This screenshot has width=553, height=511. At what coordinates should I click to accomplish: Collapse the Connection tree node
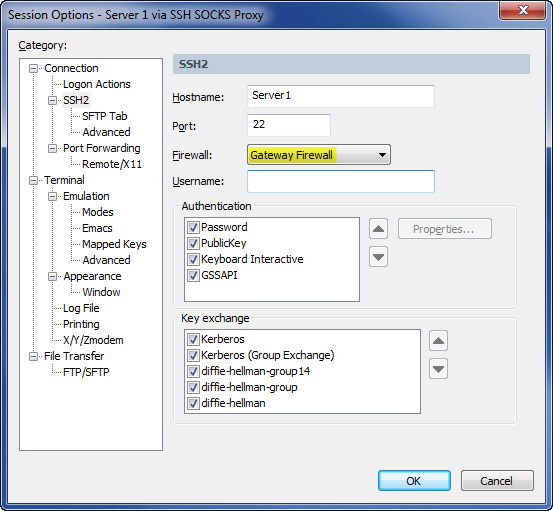click(x=34, y=68)
